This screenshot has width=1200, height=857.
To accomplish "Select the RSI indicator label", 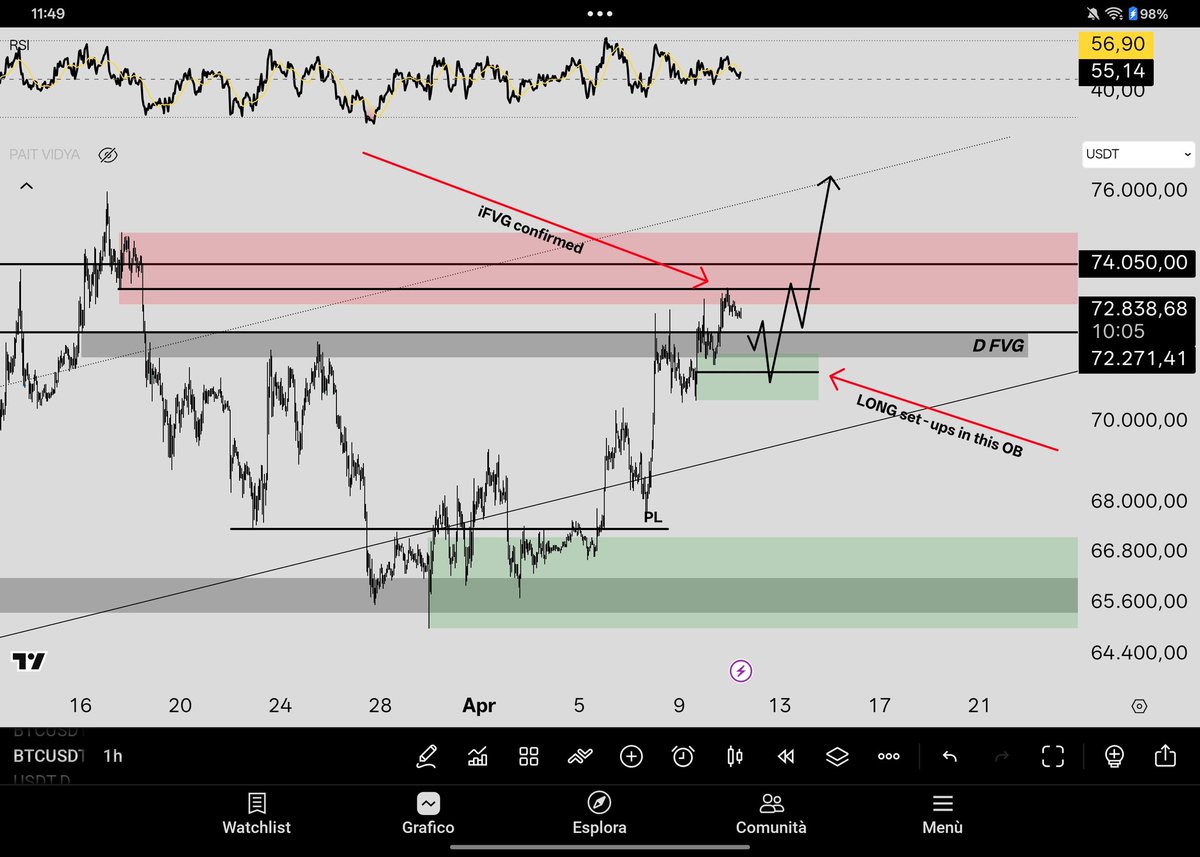I will (x=19, y=45).
